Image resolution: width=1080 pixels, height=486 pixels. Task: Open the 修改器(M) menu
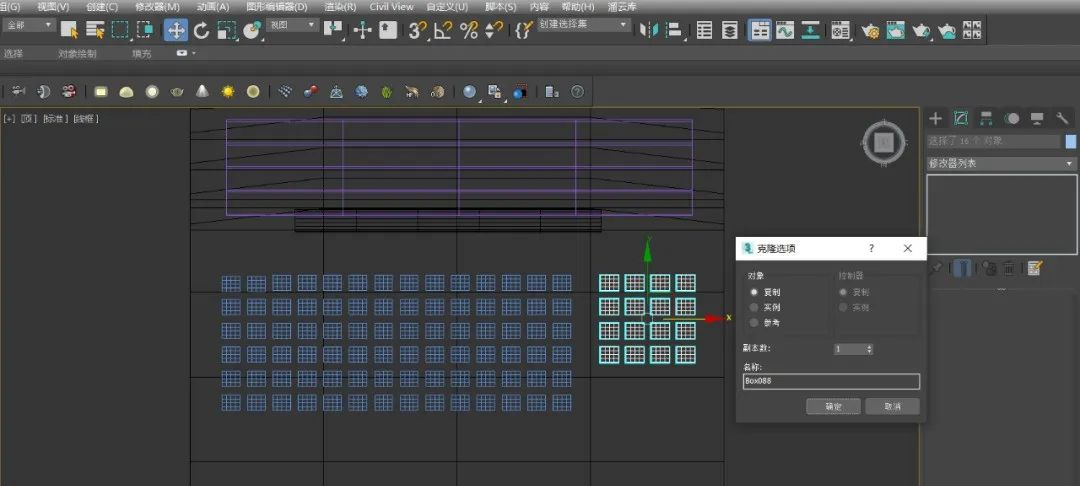158,6
